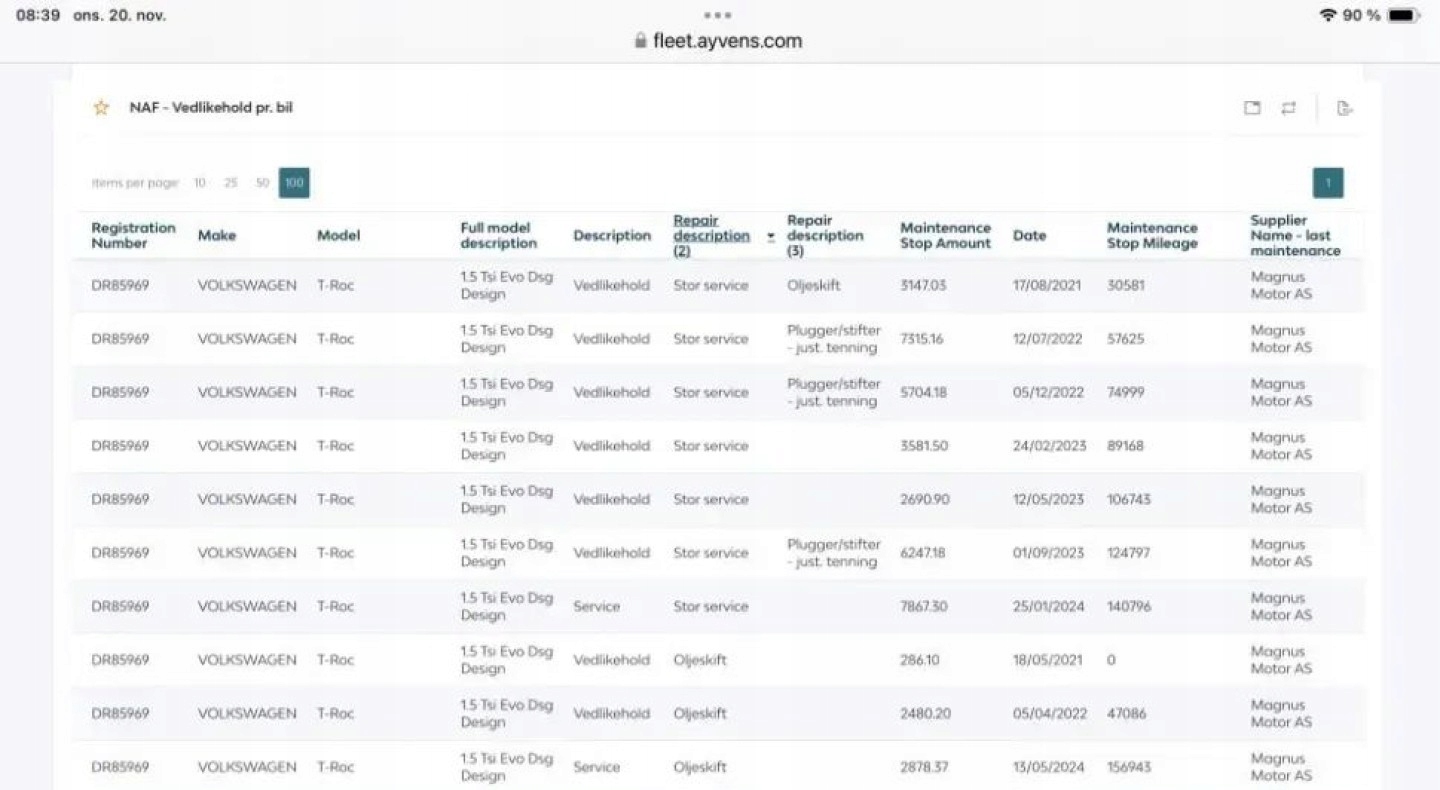Screen dimensions: 1440x790
Task: Click the Maintenance Stop Amount column header
Action: (946, 236)
